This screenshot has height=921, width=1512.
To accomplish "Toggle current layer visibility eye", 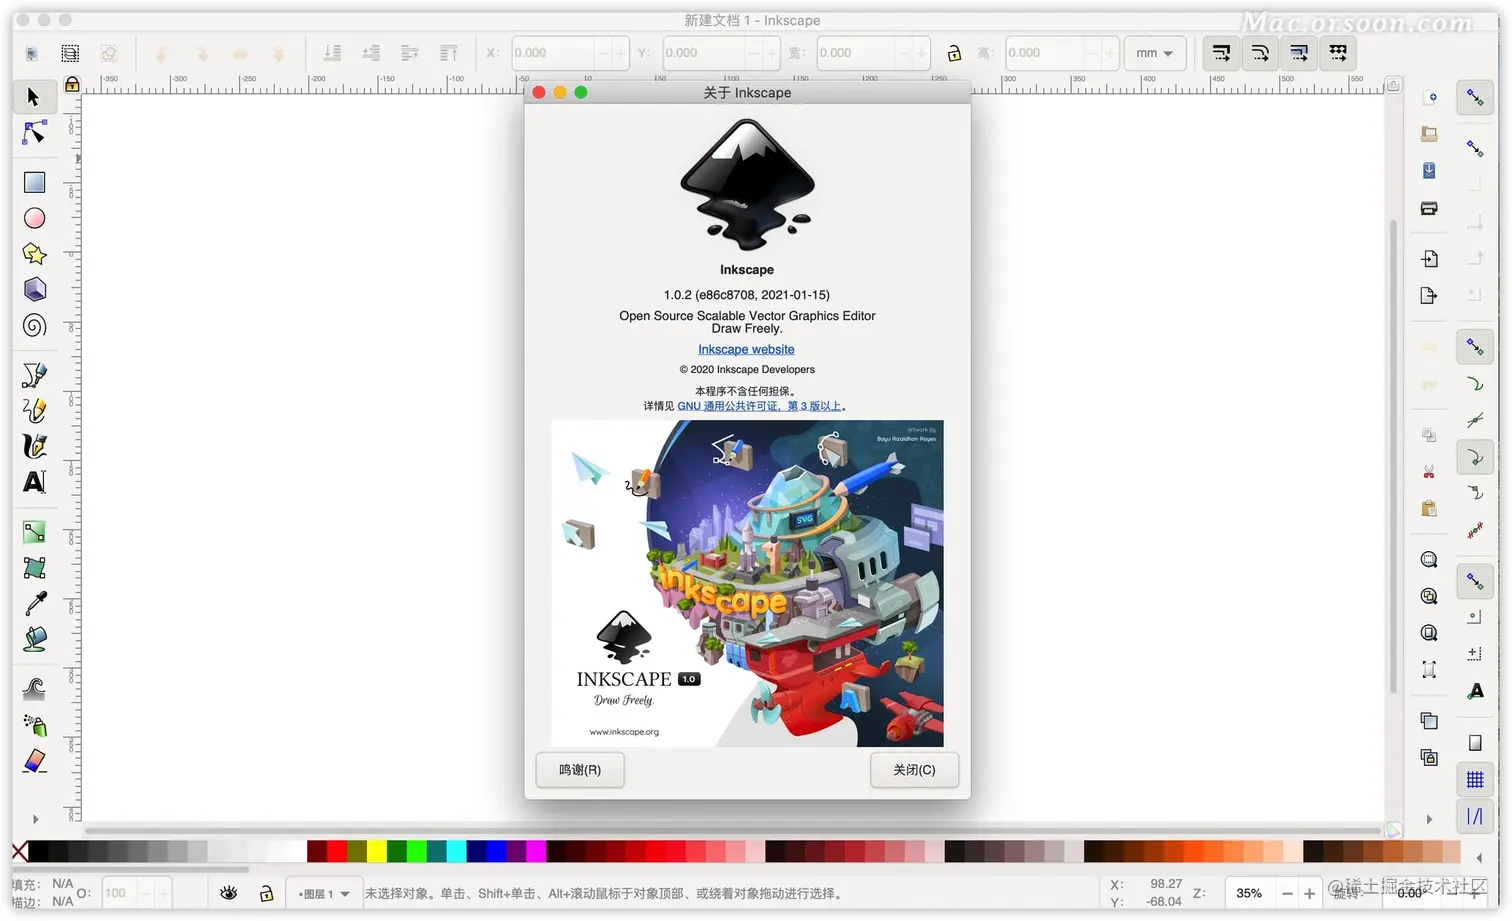I will [x=229, y=893].
